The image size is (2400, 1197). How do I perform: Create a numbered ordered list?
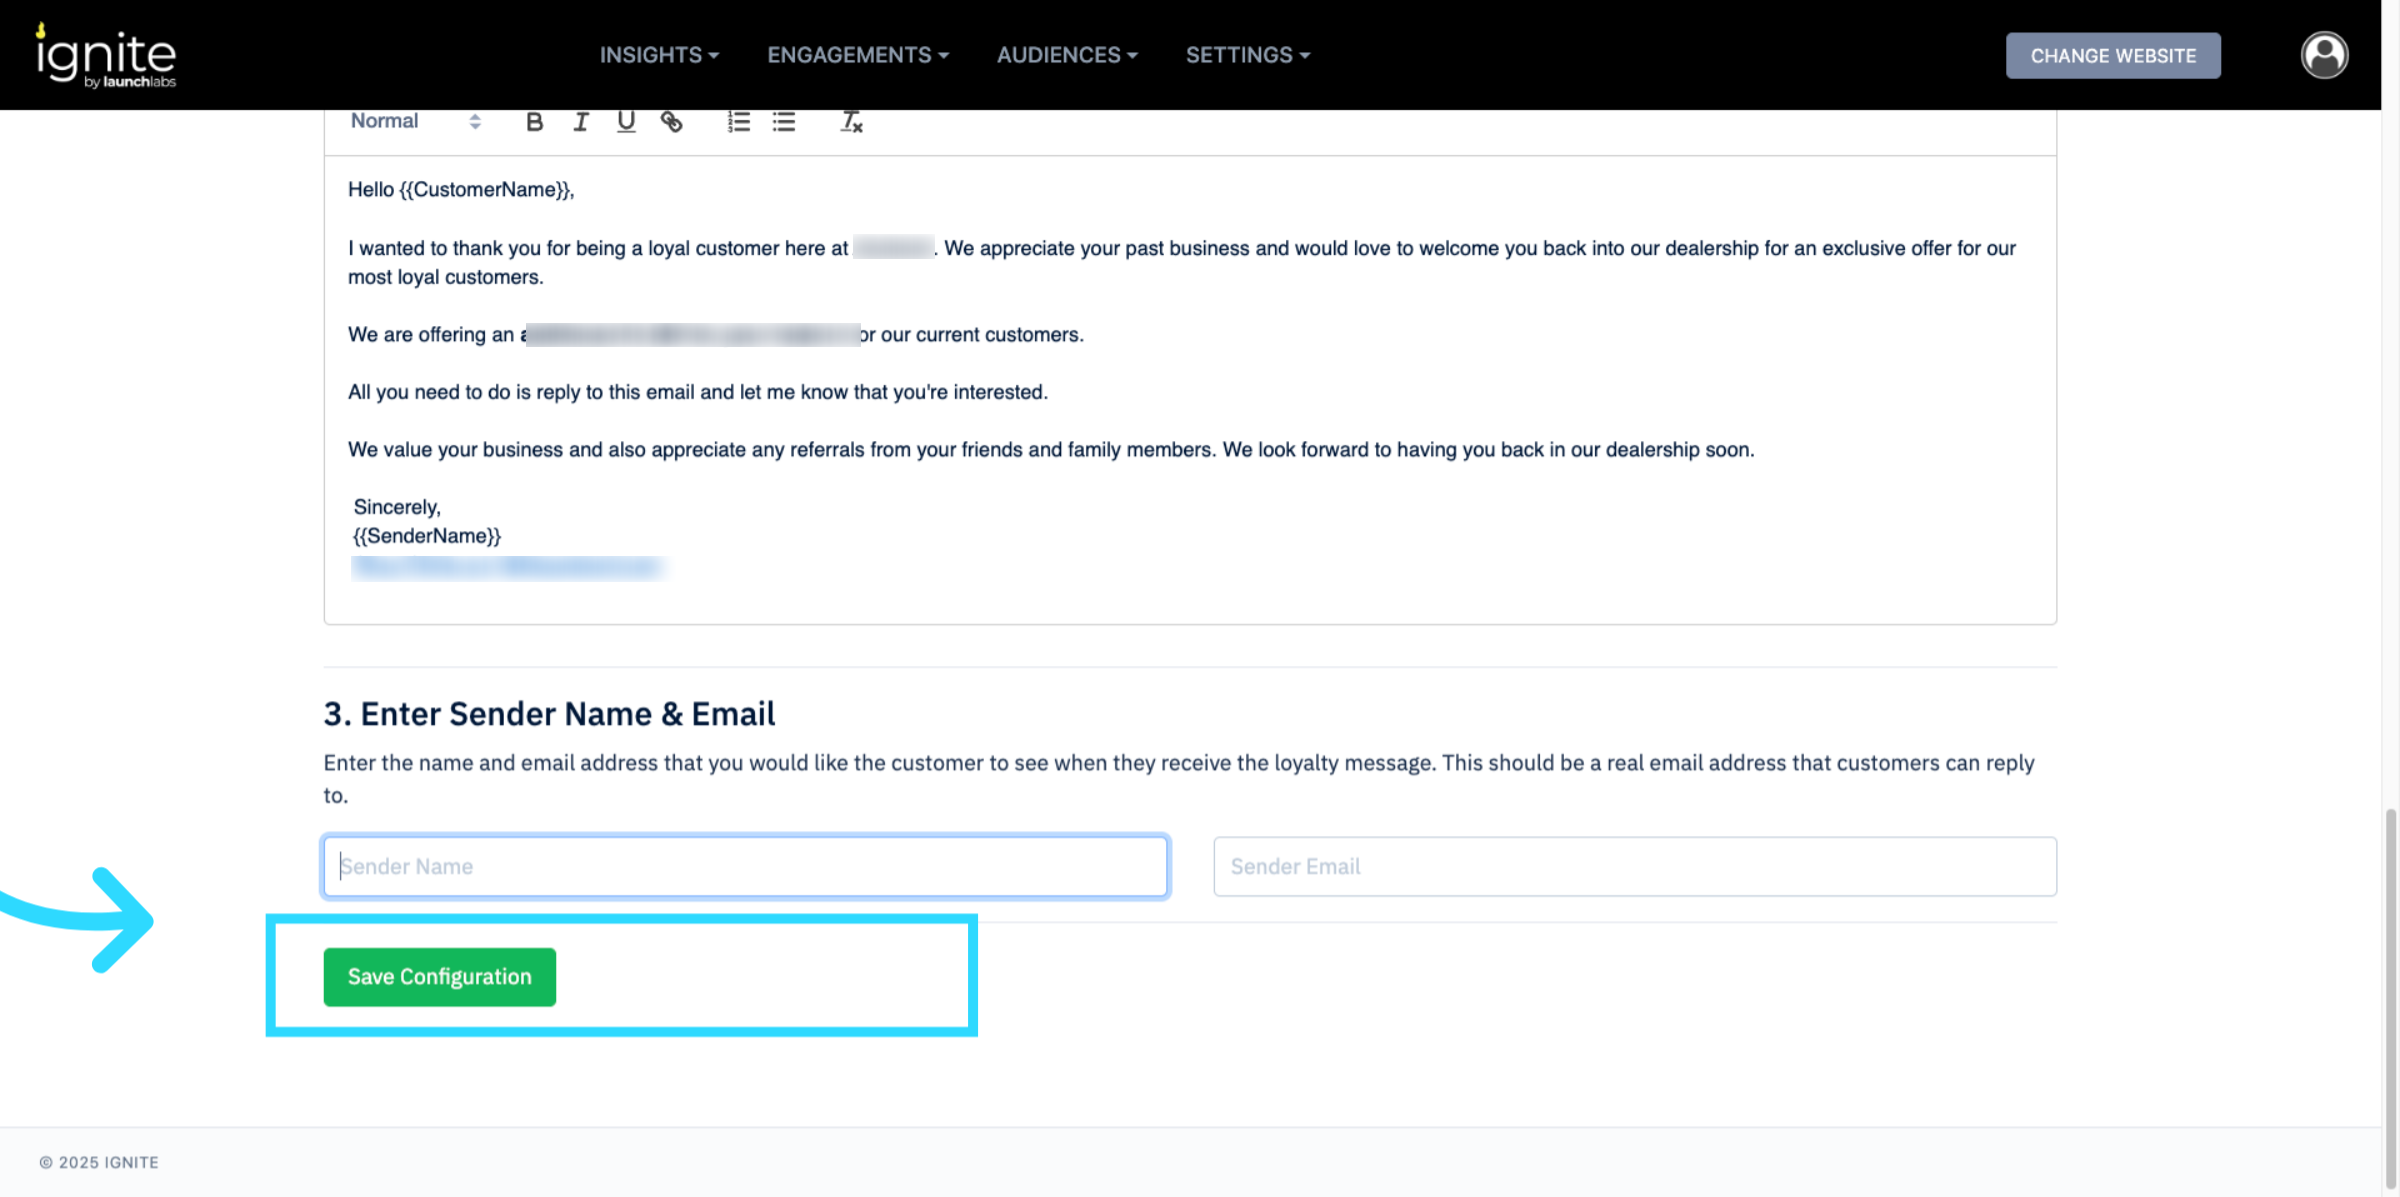[738, 122]
